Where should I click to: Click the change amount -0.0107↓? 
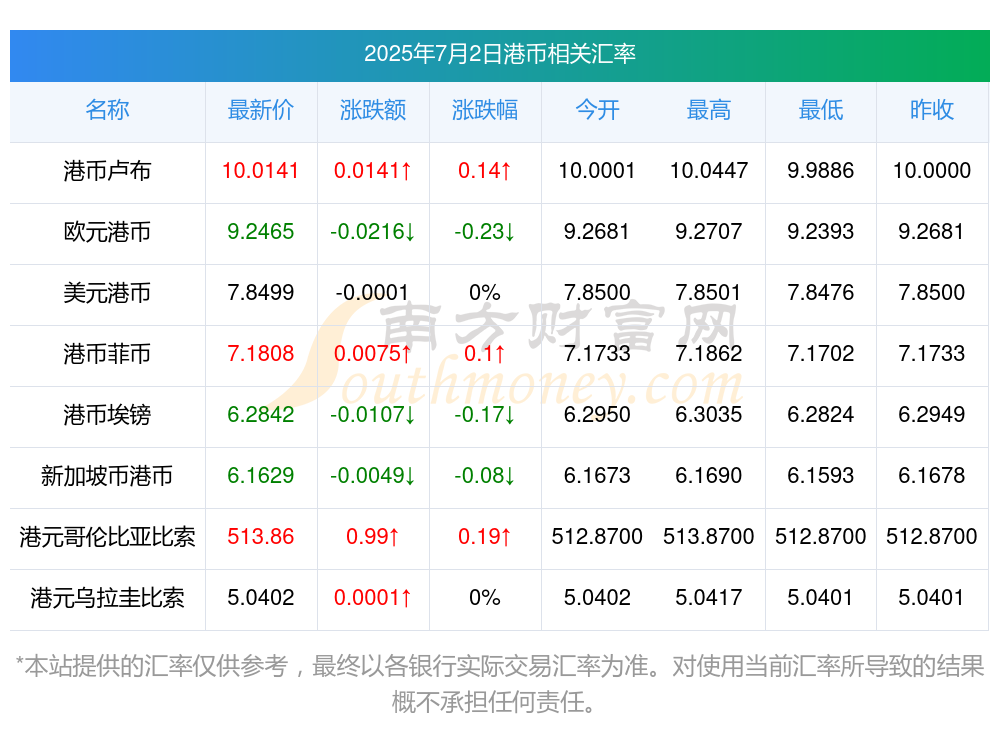[373, 415]
